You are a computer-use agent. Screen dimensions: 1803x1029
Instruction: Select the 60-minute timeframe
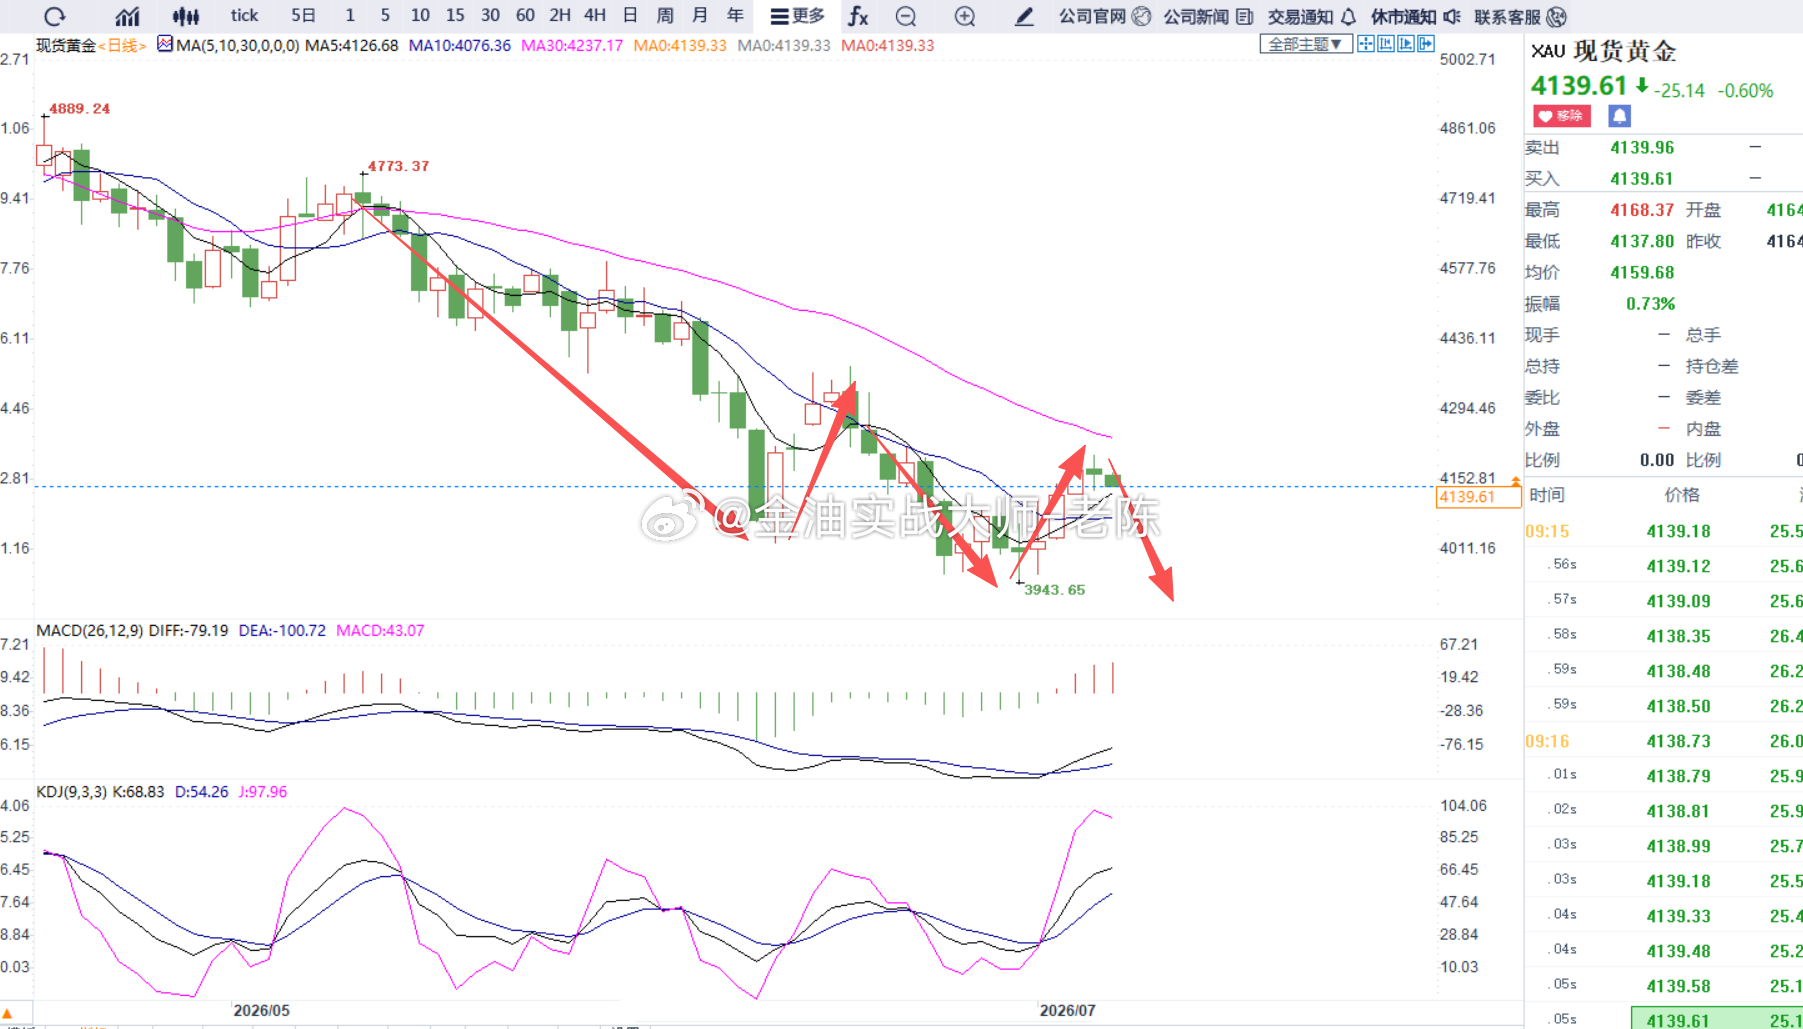point(525,16)
